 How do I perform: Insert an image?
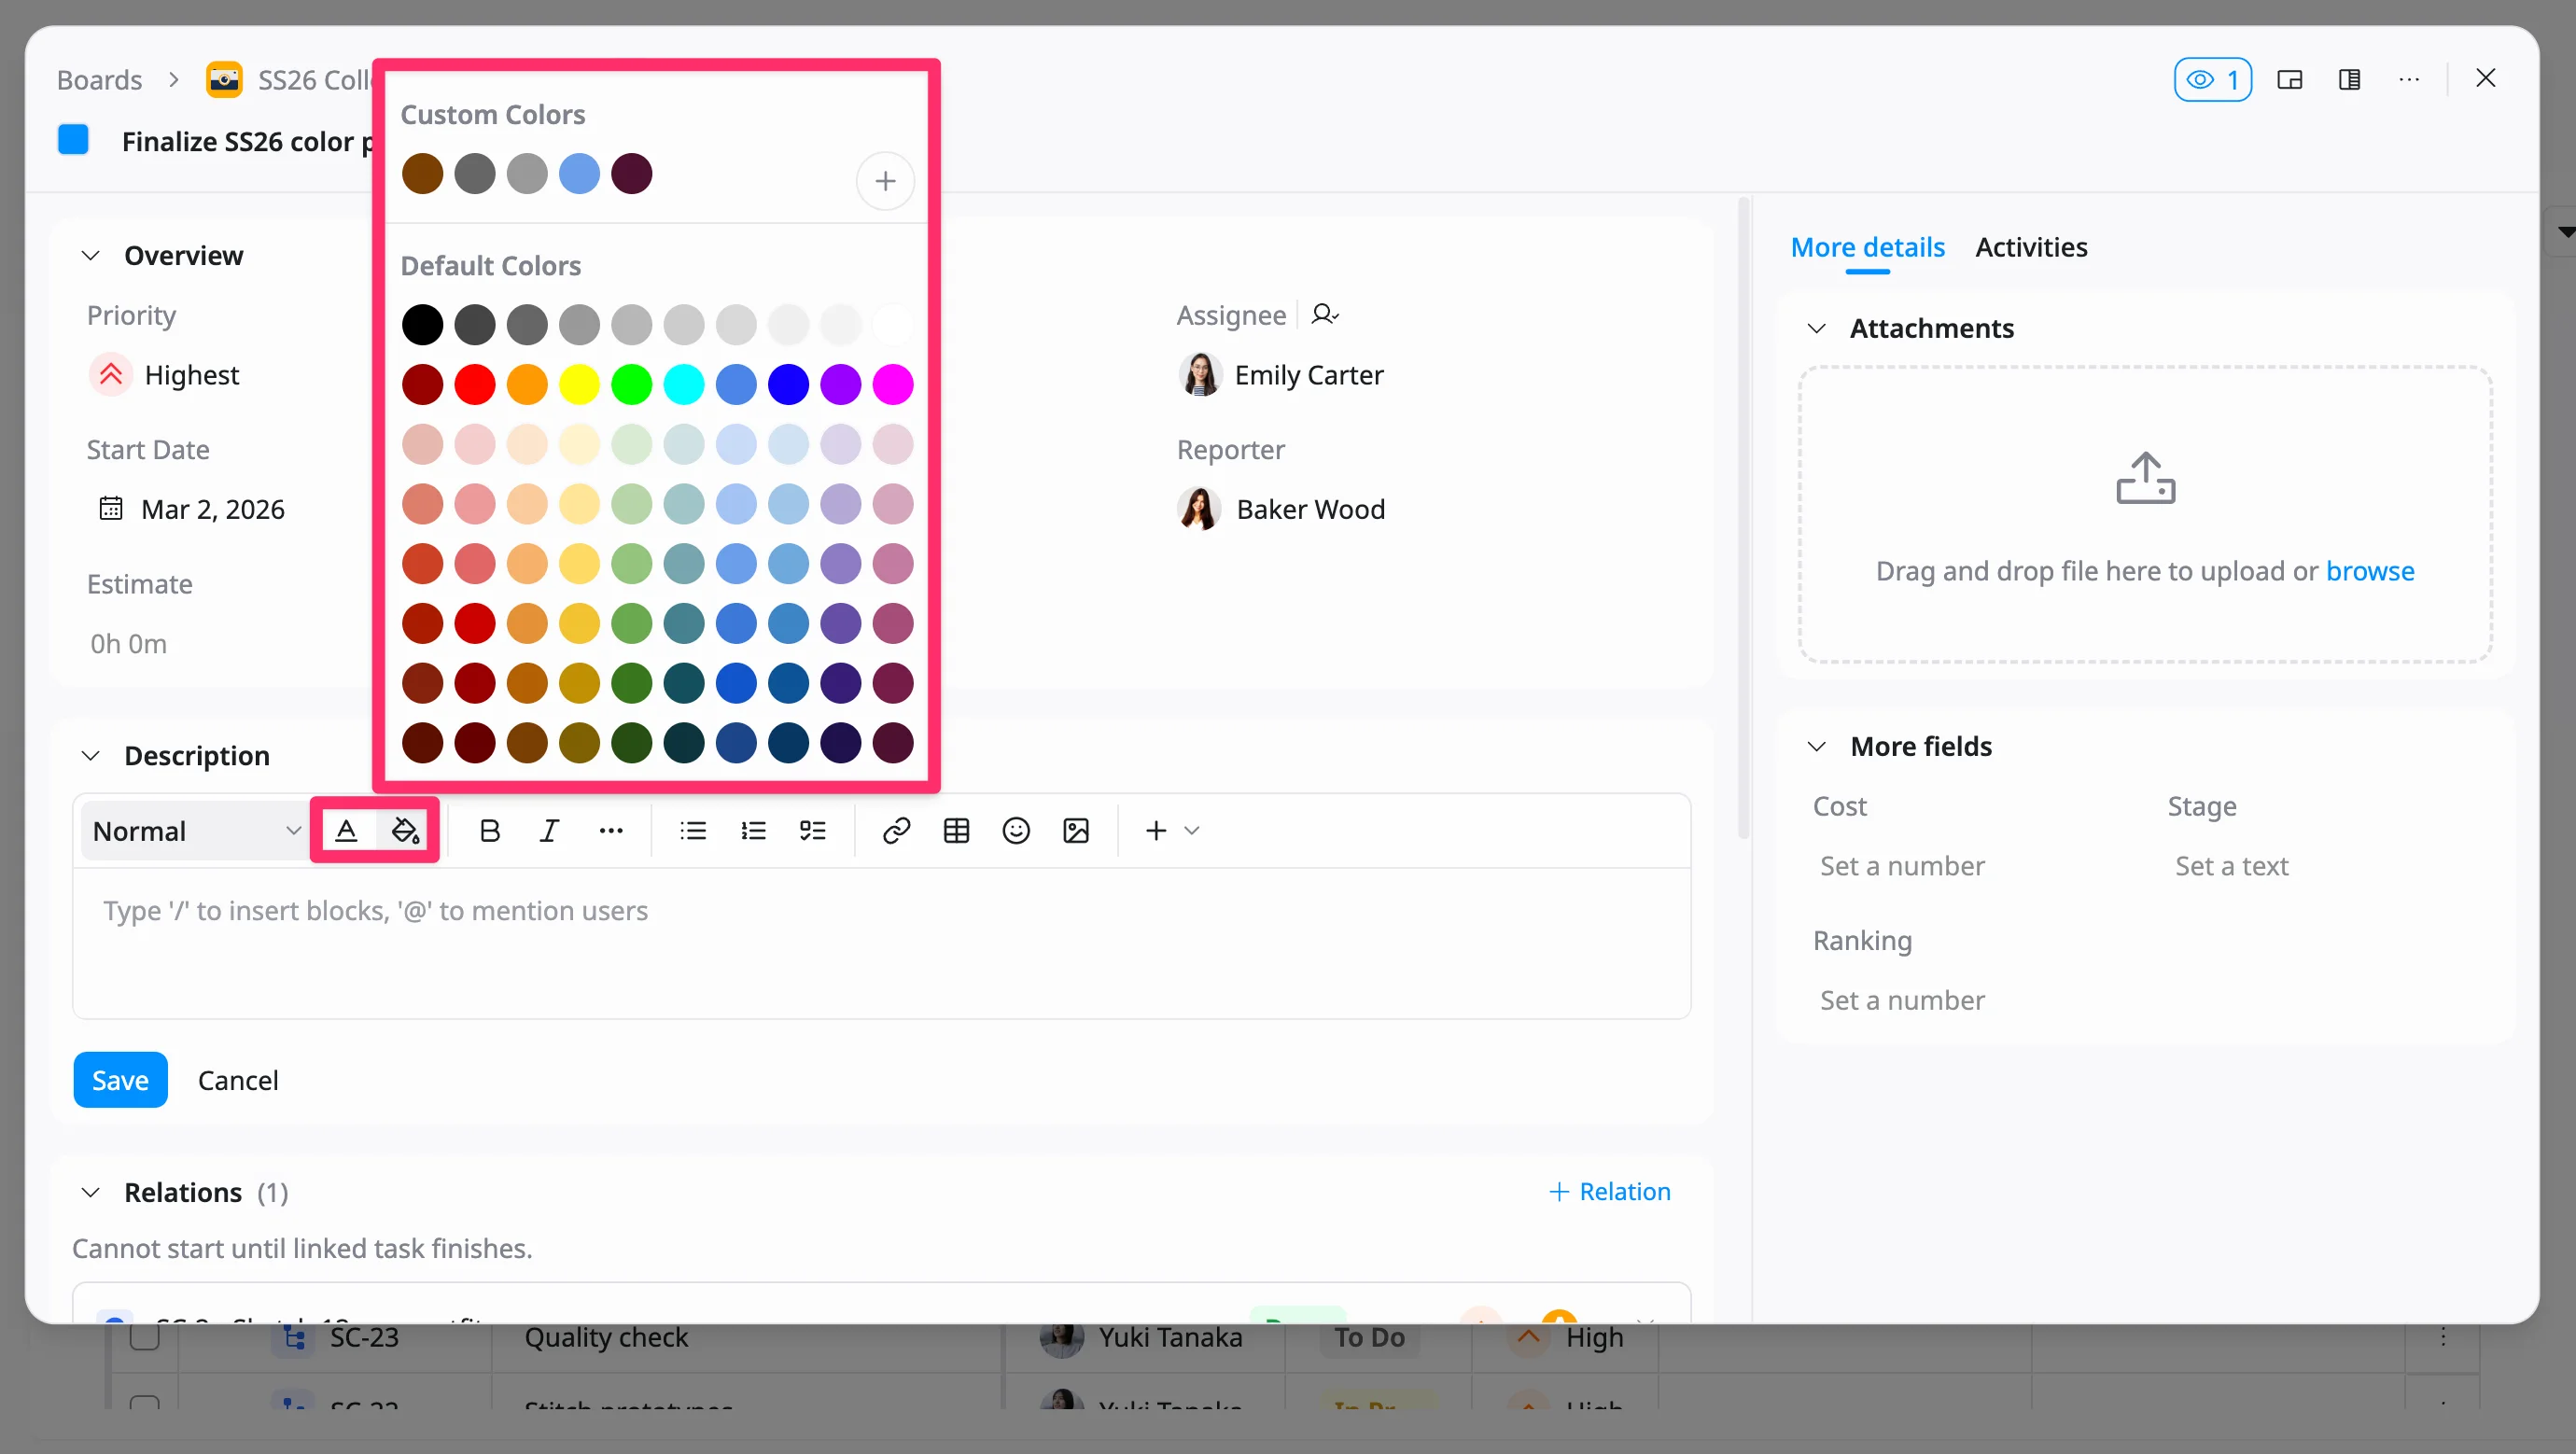[1076, 830]
